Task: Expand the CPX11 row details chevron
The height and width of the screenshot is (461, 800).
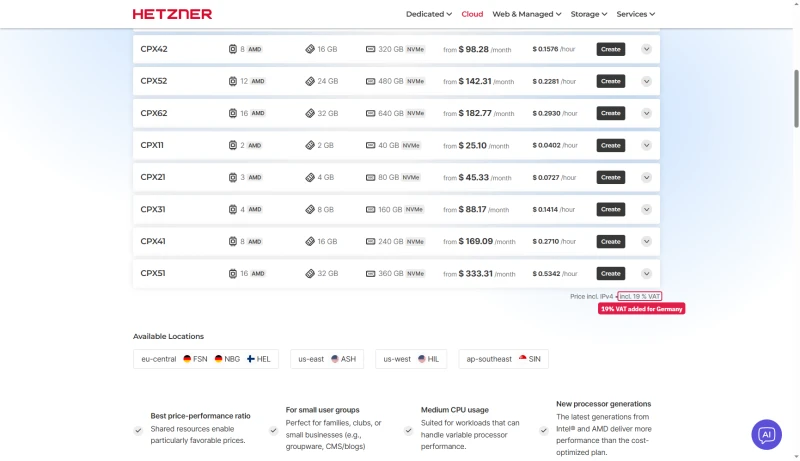Action: [x=646, y=145]
